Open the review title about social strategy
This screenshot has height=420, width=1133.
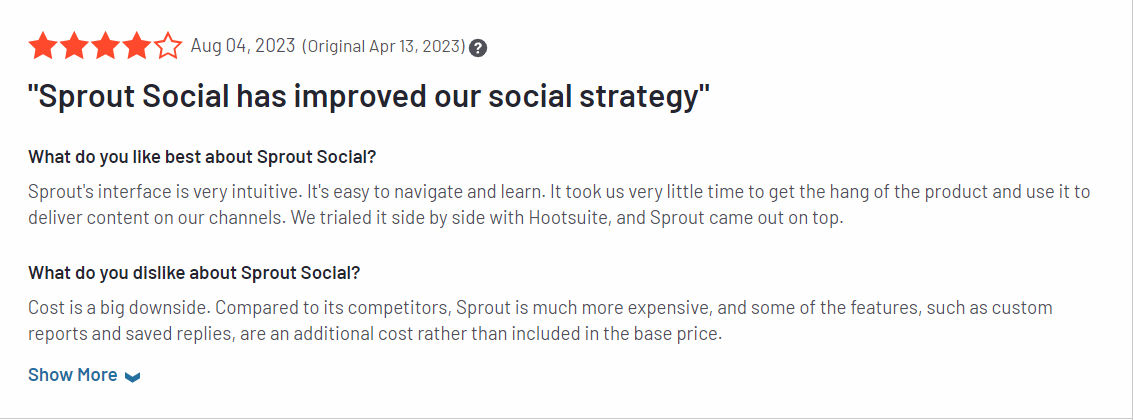369,95
